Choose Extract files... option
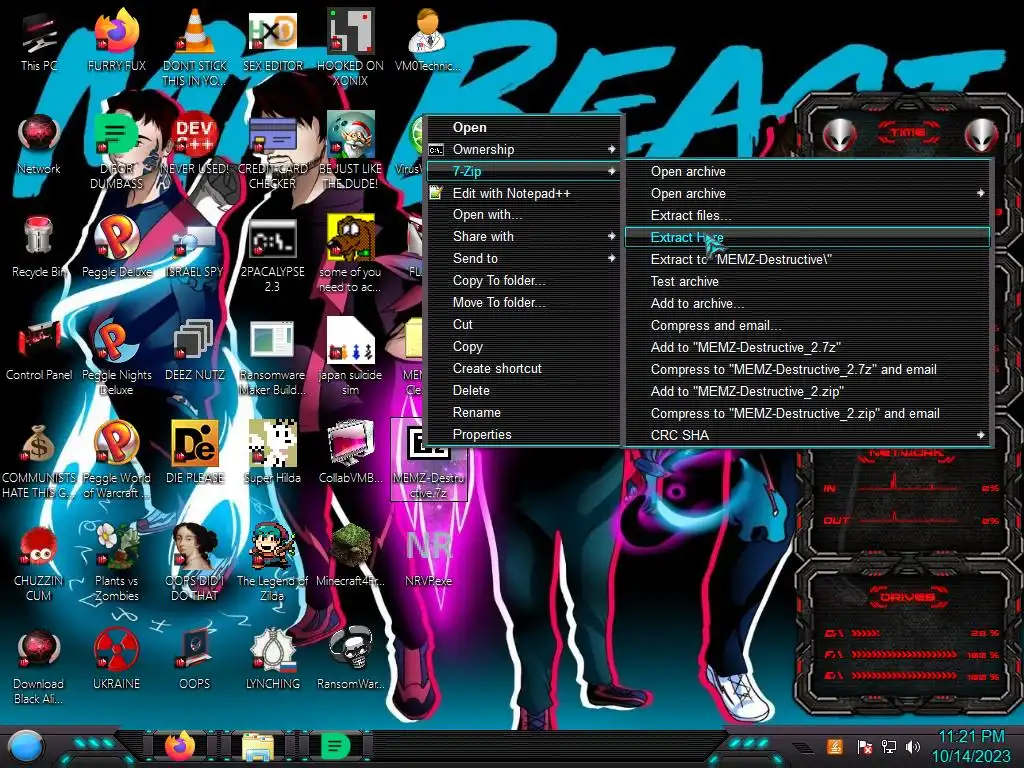 (808, 216)
